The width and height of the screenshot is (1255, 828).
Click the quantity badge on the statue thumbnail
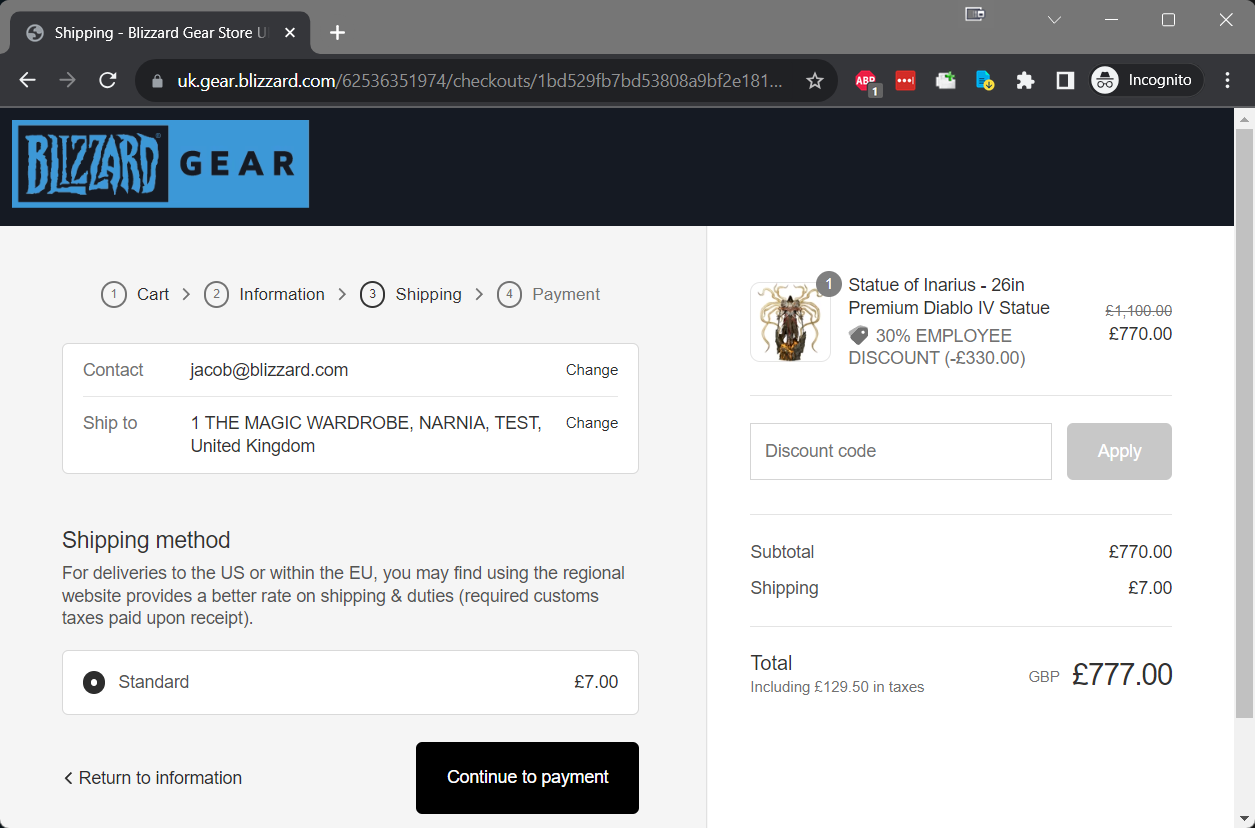[x=829, y=285]
